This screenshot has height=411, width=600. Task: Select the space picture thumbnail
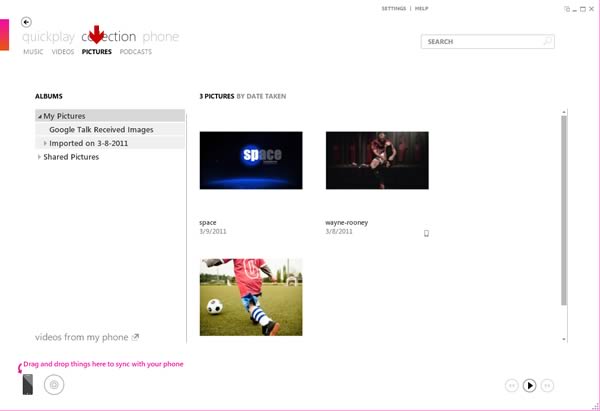[x=251, y=160]
